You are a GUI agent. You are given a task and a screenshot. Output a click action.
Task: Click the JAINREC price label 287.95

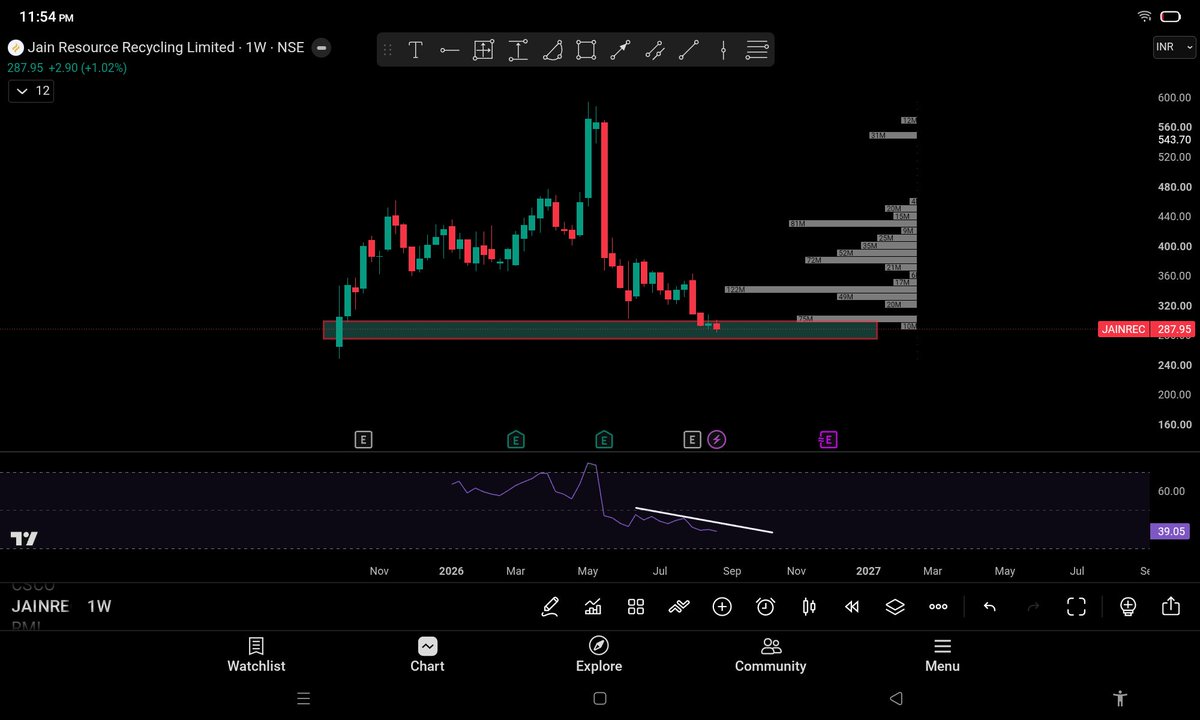[x=1146, y=329]
